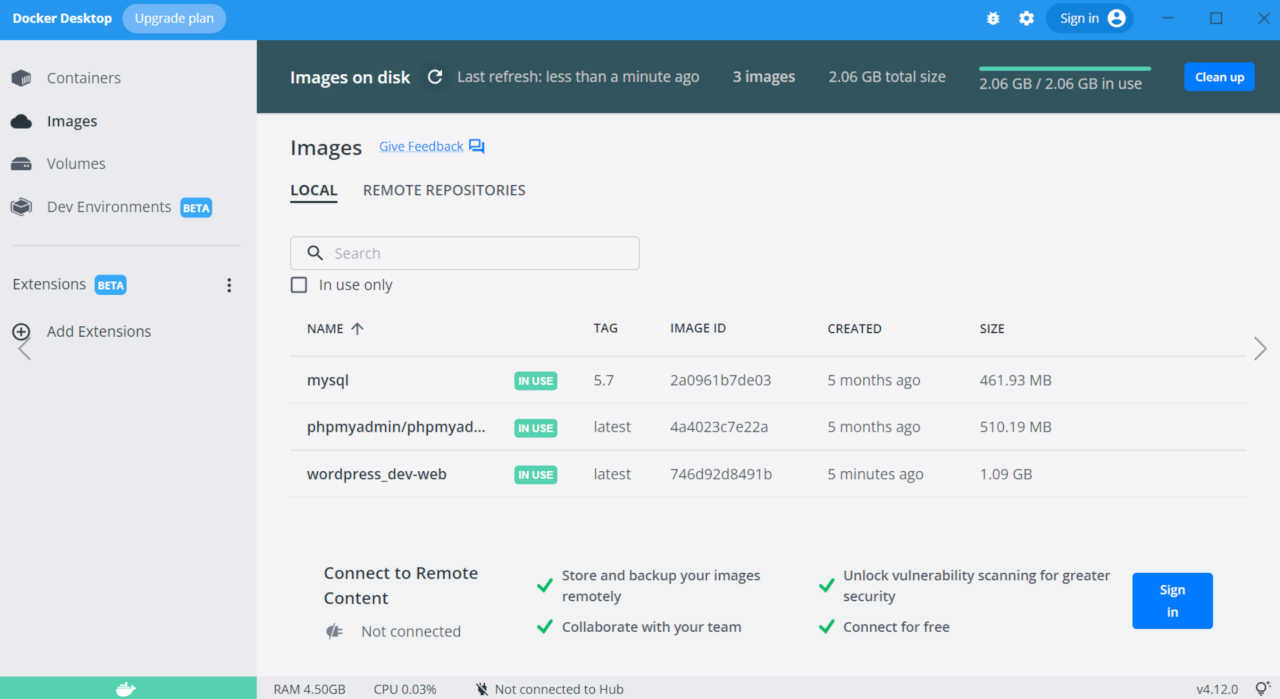The height and width of the screenshot is (699, 1280).
Task: Click the search magnifier icon
Action: (315, 253)
